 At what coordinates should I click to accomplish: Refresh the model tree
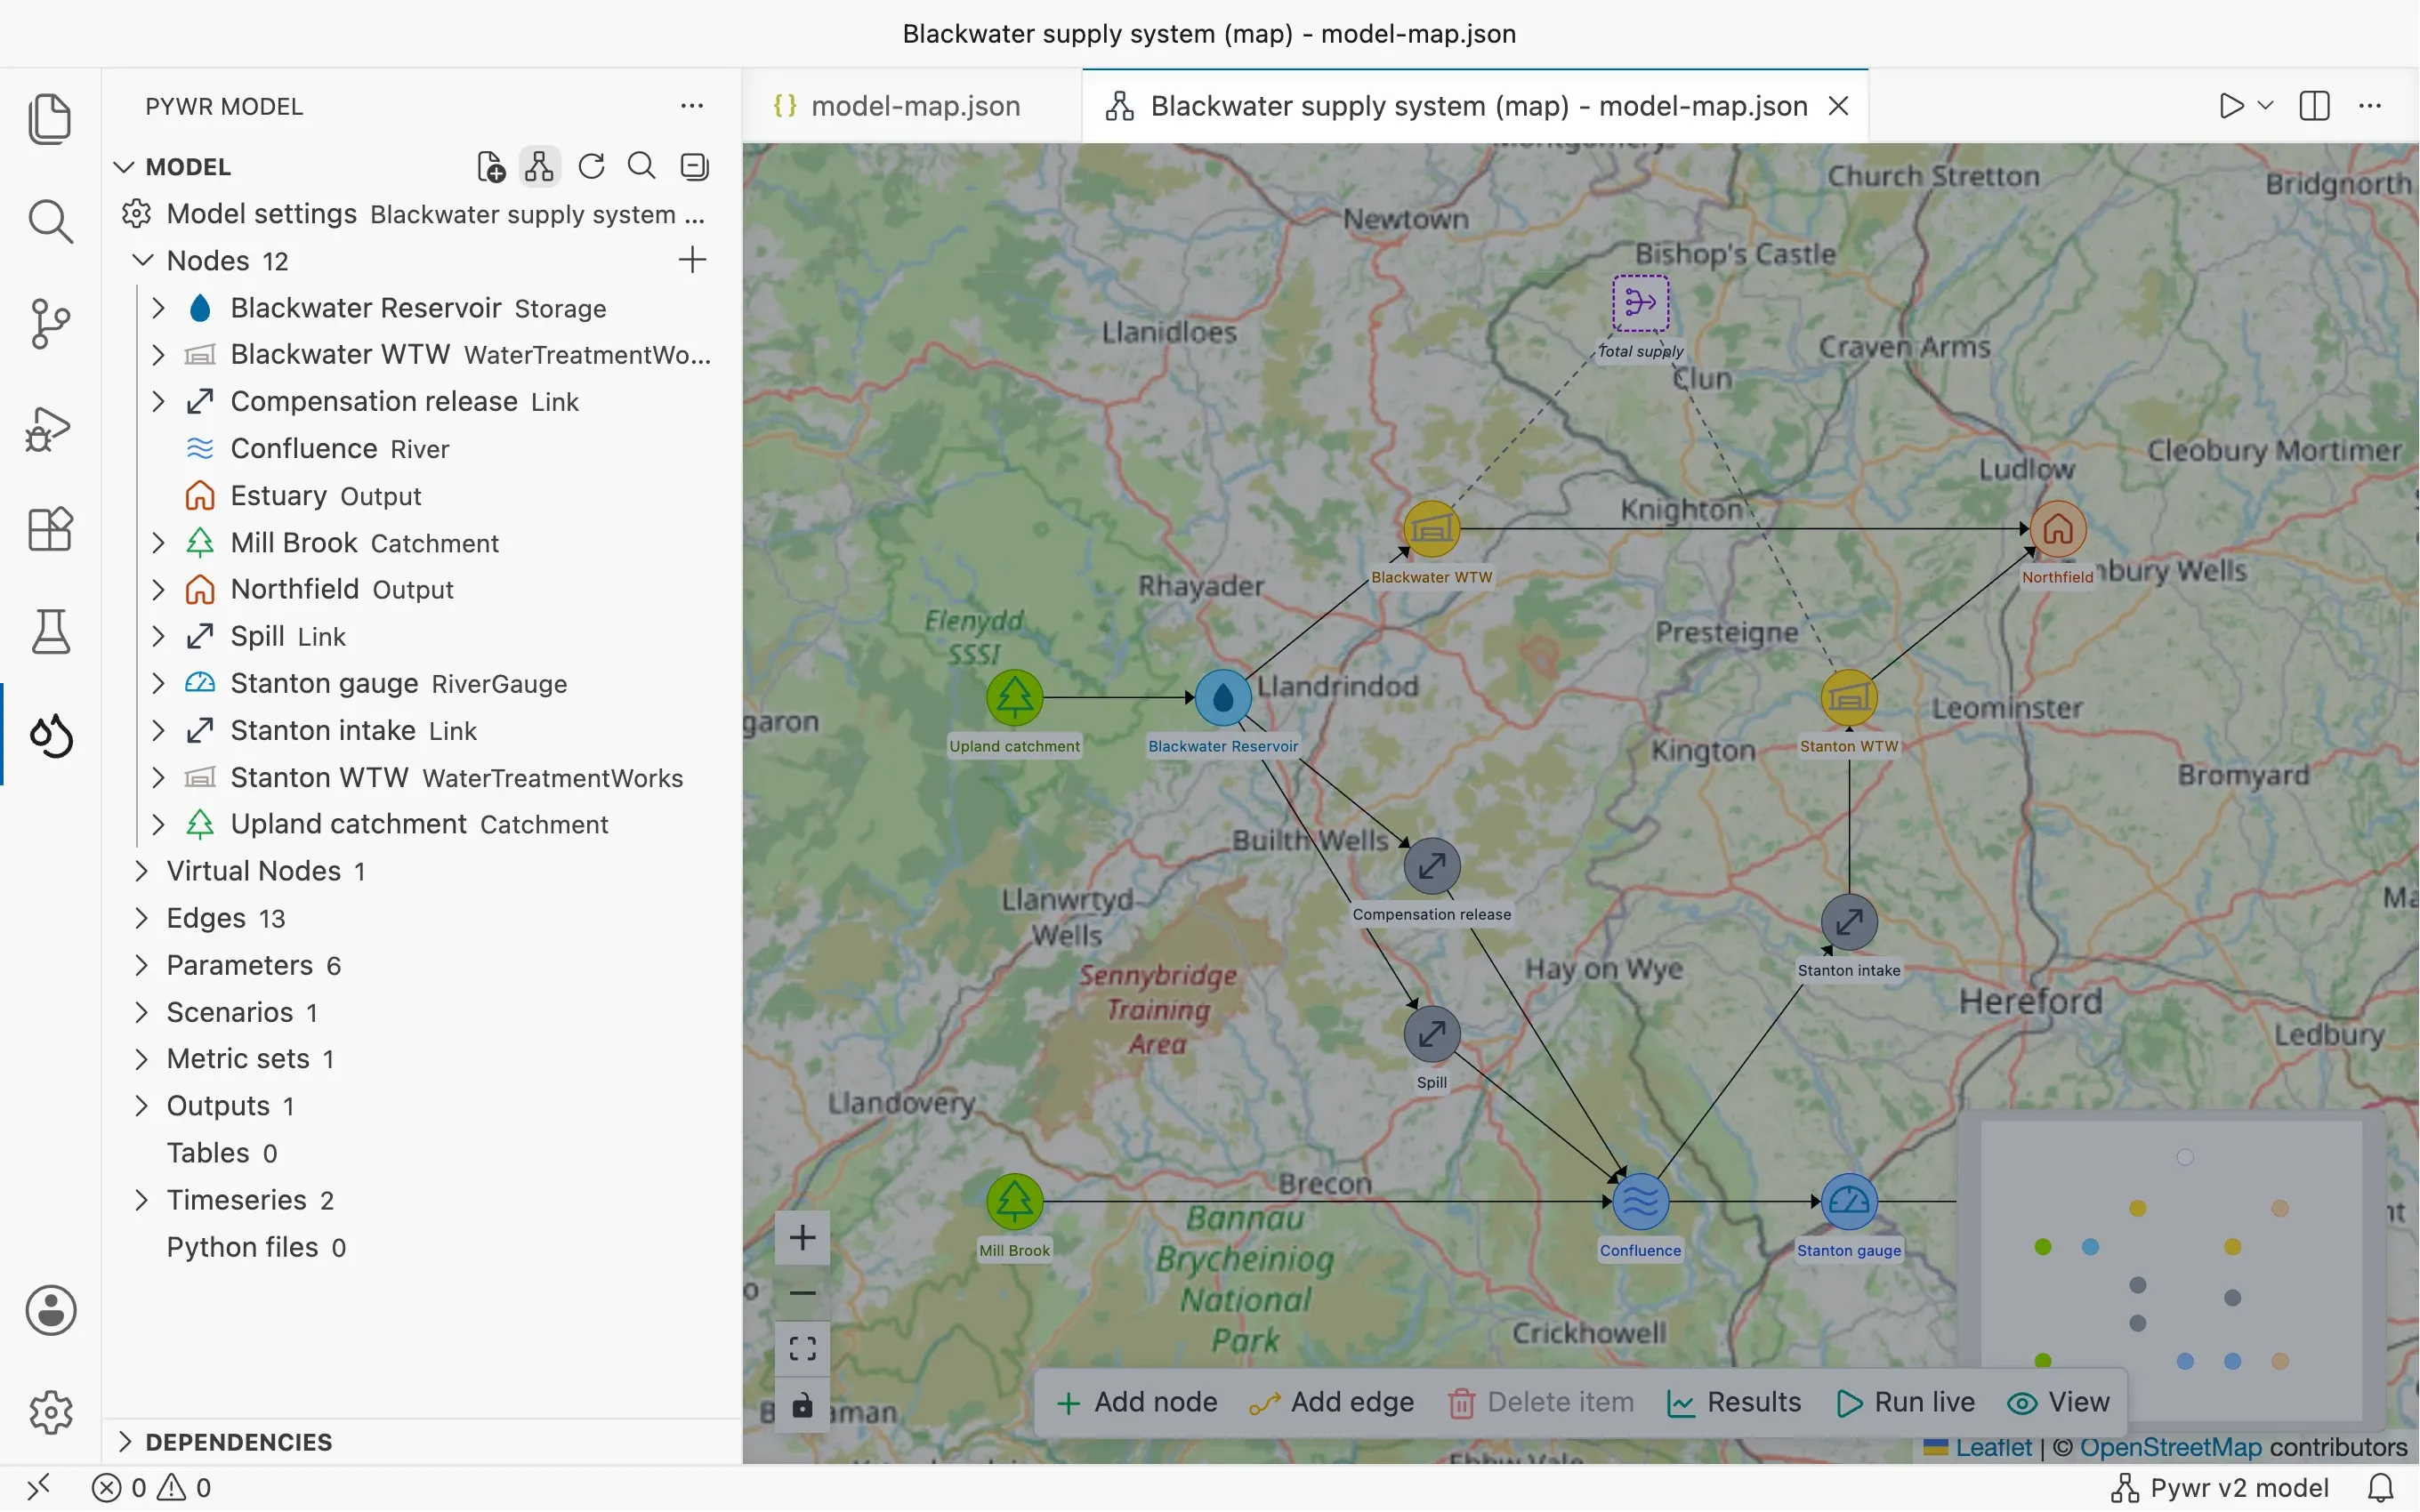(x=592, y=166)
